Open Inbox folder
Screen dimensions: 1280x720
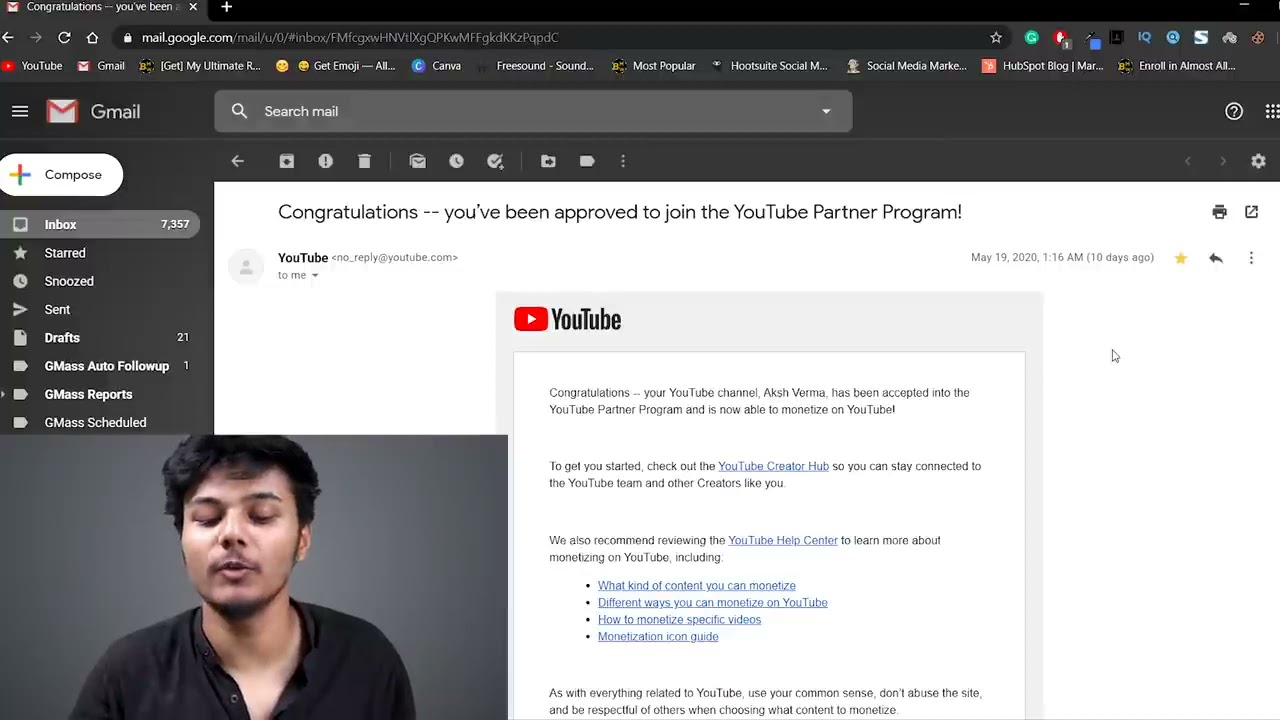[x=100, y=225]
